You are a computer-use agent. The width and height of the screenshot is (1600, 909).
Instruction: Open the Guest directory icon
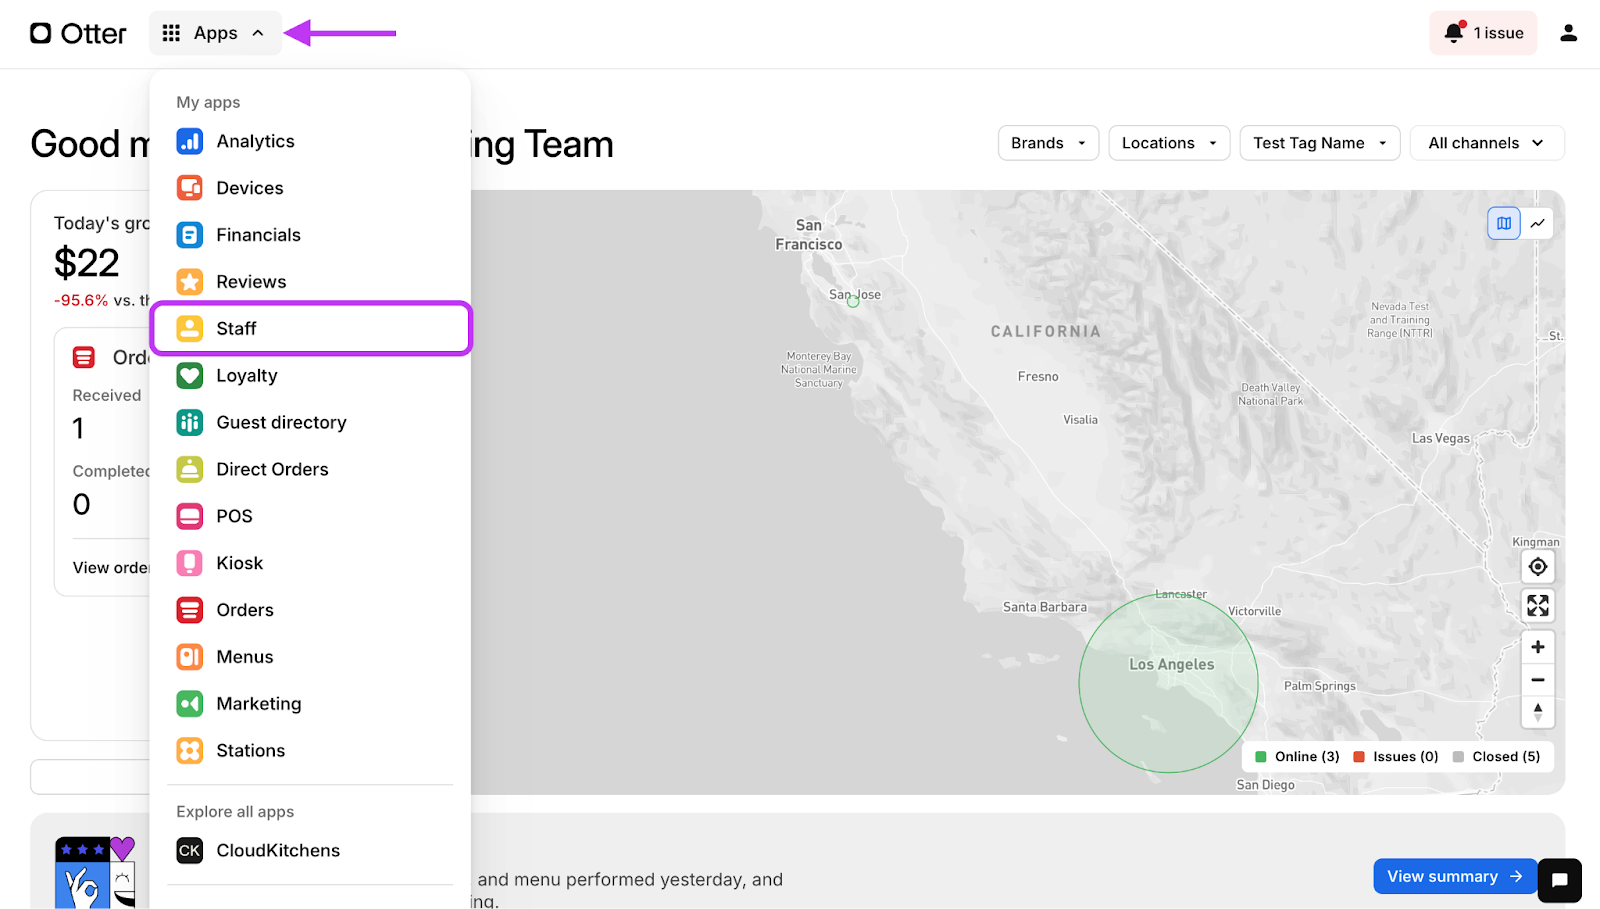190,423
